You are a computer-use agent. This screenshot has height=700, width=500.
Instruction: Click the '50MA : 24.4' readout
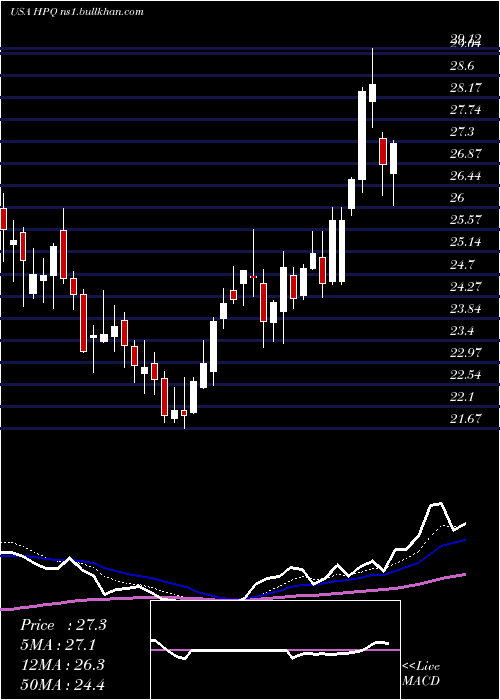[x=62, y=684]
